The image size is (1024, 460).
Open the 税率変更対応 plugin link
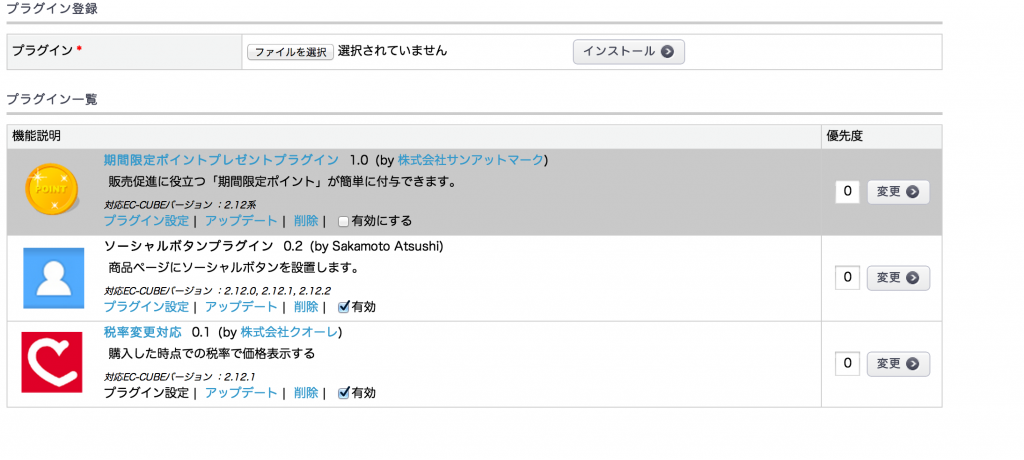tap(142, 332)
